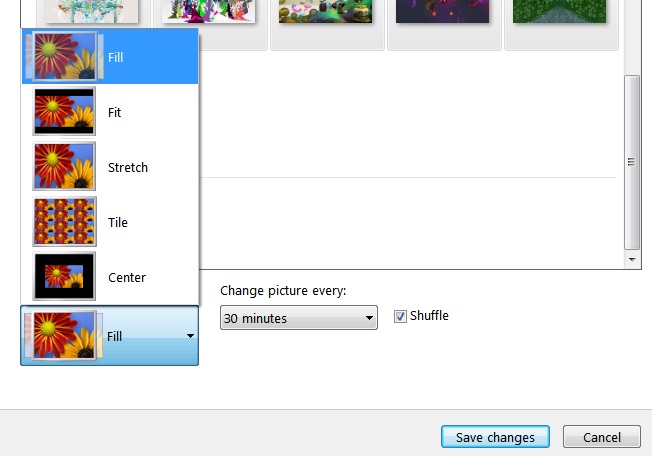Screen dimensions: 652x456
Task: Click the Stretch flower preview icon
Action: (x=64, y=167)
